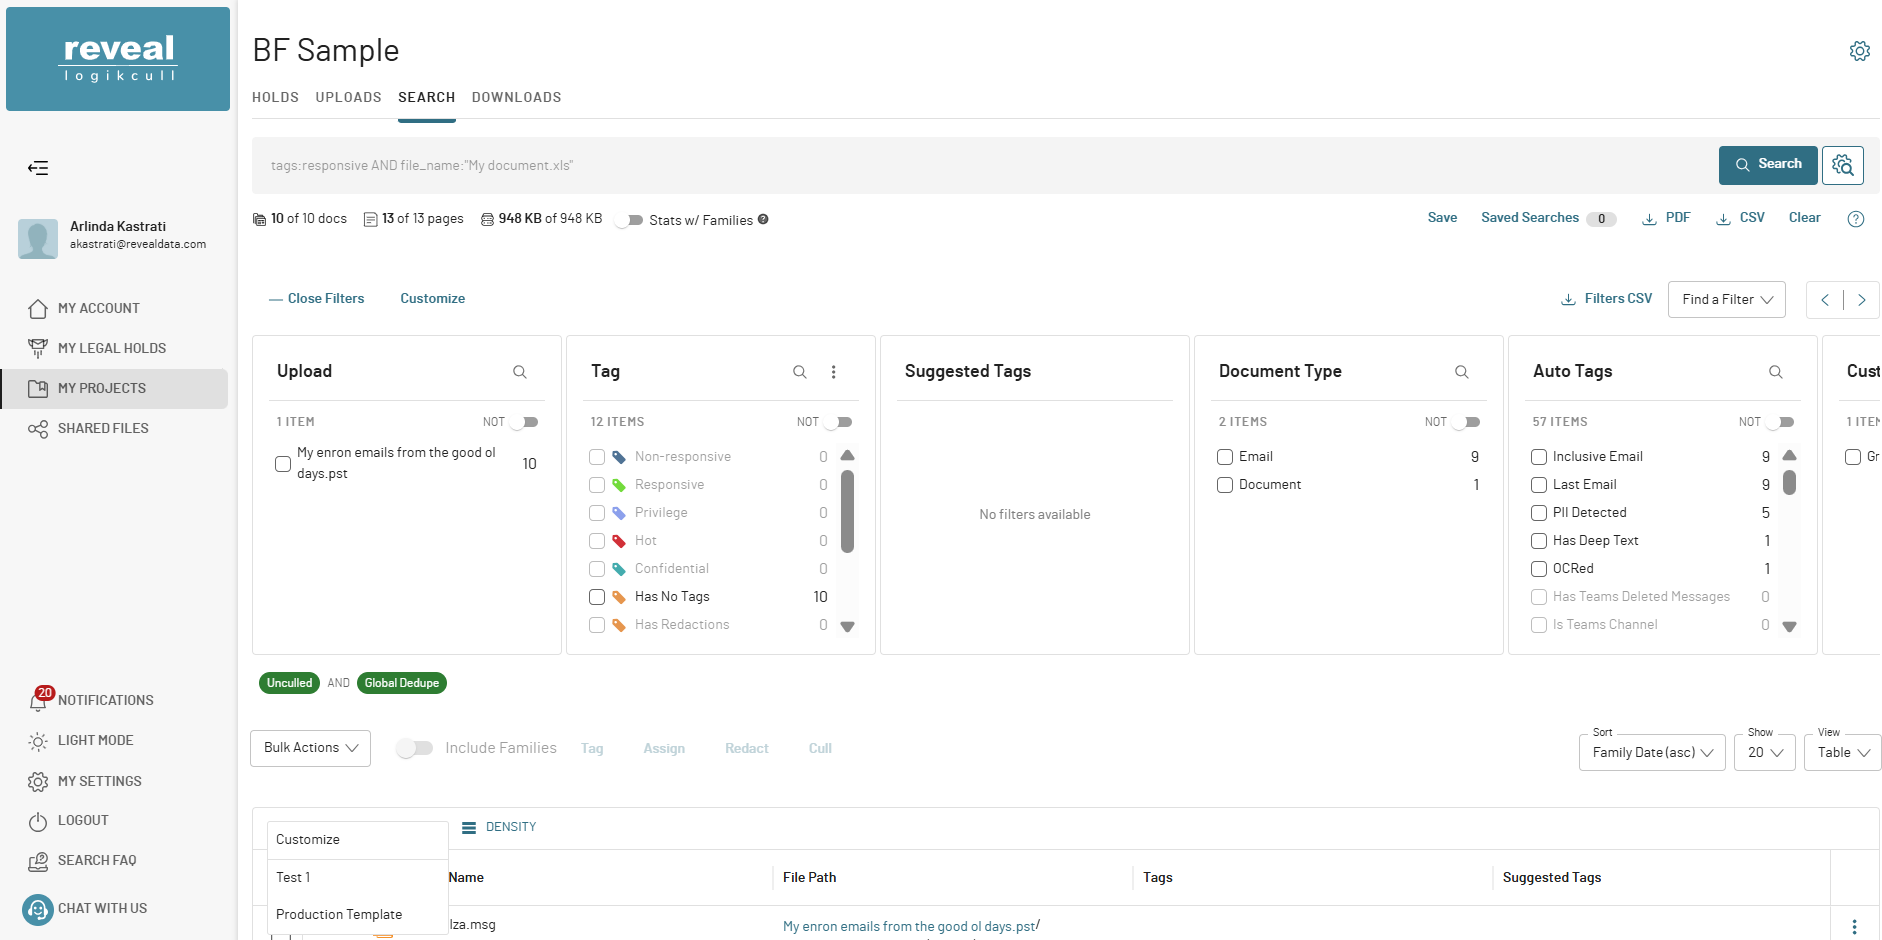Image resolution: width=1882 pixels, height=940 pixels.
Task: Enable the Include Families toggle
Action: tap(414, 748)
